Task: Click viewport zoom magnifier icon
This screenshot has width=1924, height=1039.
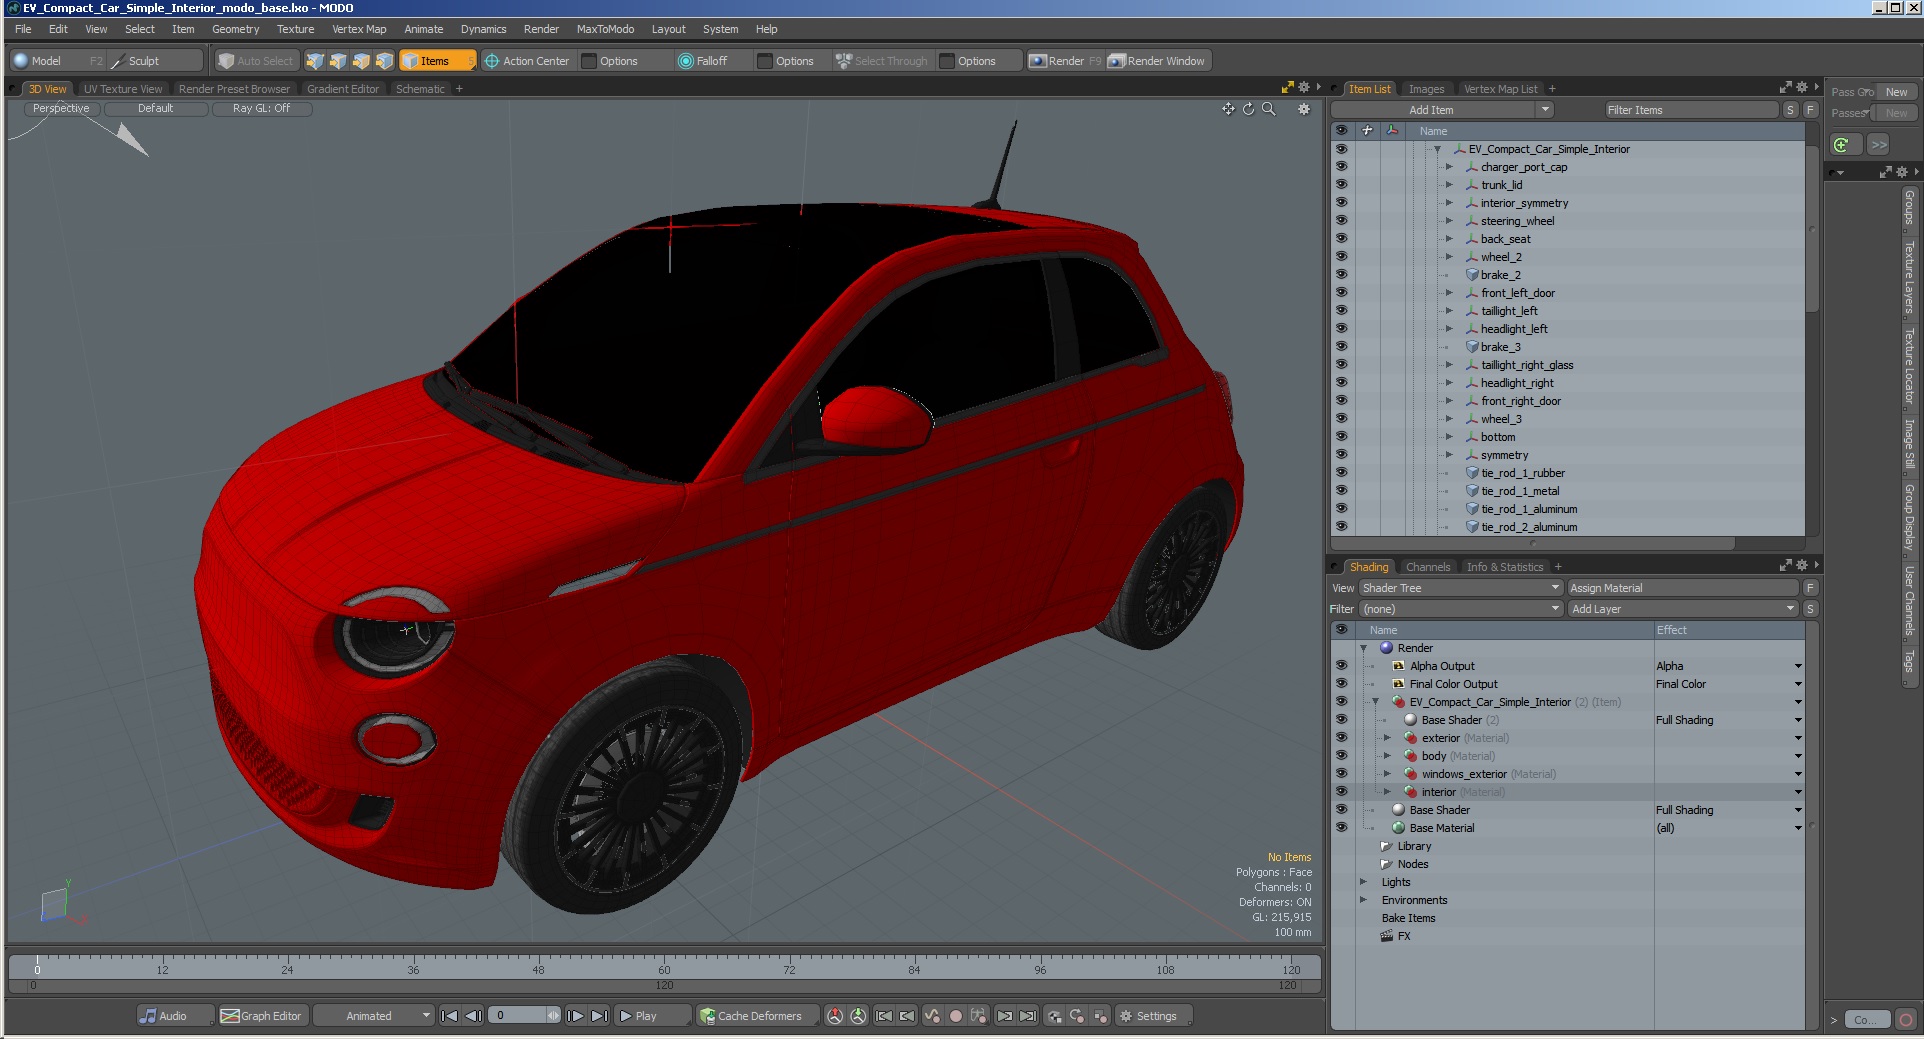Action: tap(1269, 109)
